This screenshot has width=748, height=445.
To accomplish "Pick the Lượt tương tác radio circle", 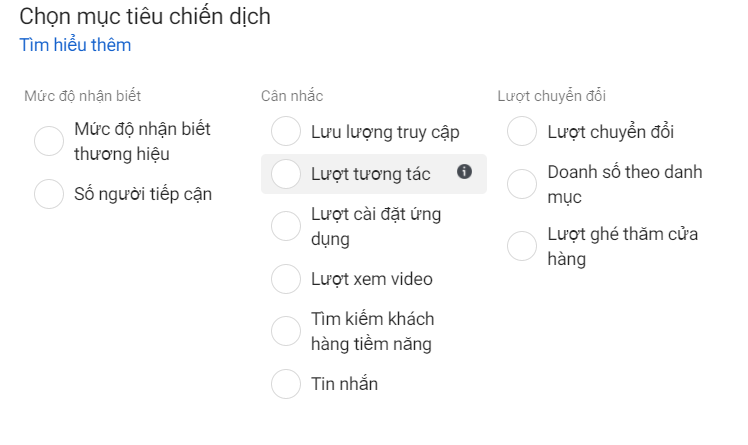I will point(286,174).
